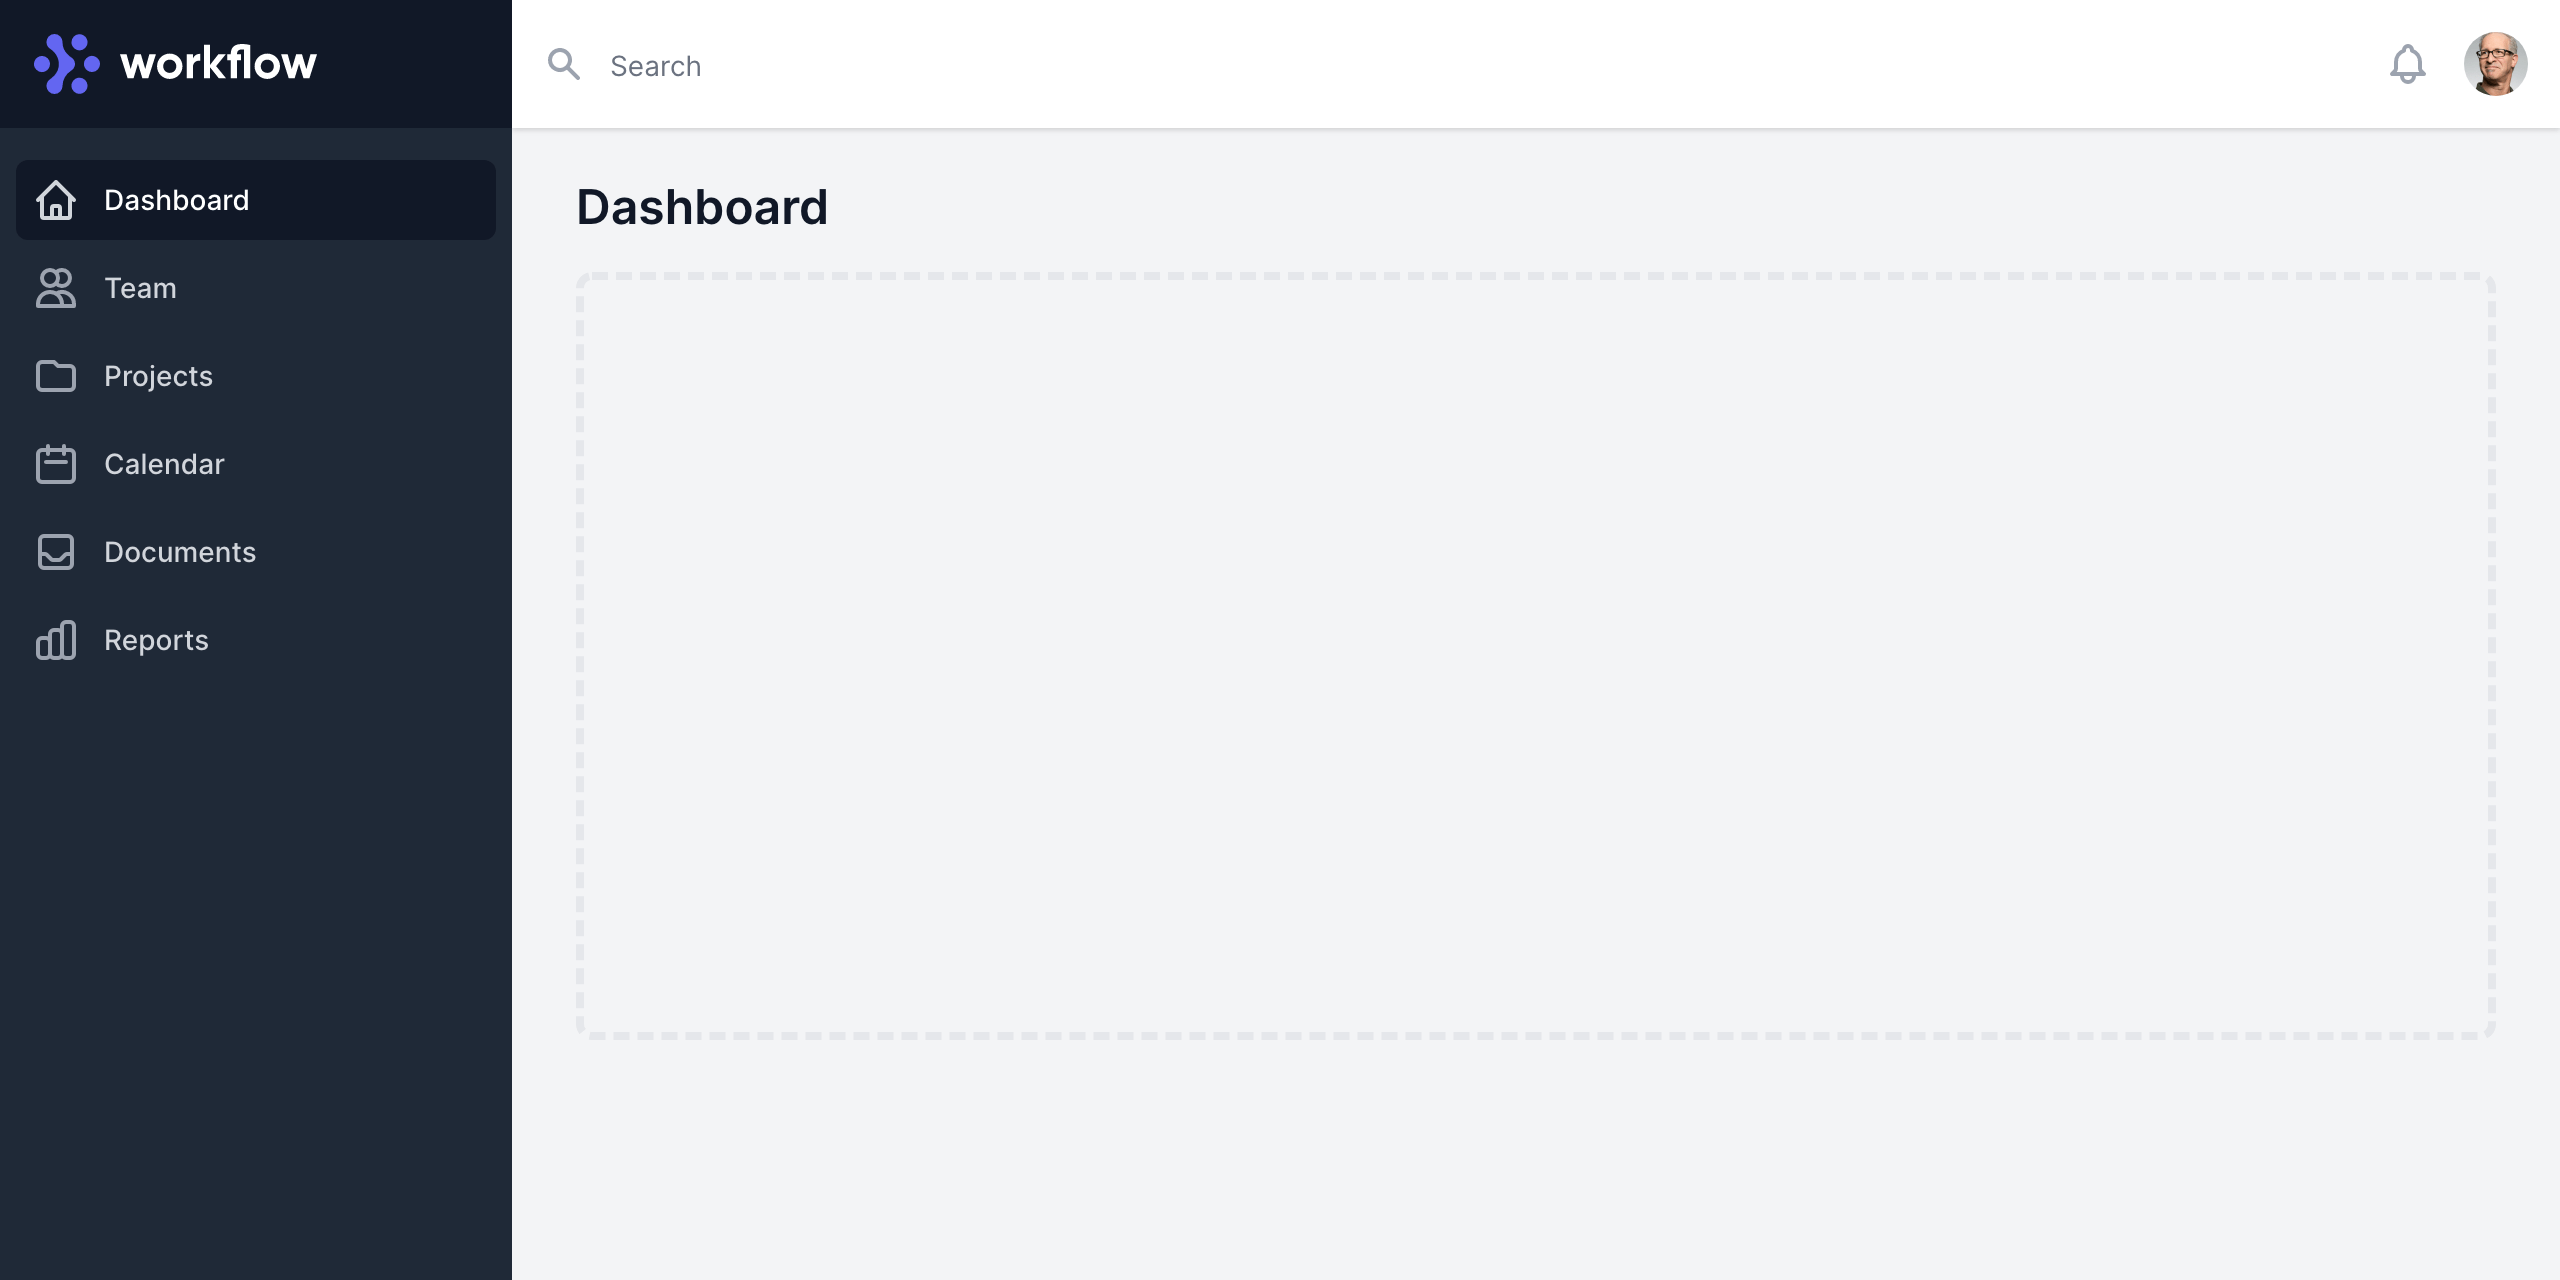
Task: Navigate to Projects section
Action: pos(158,376)
